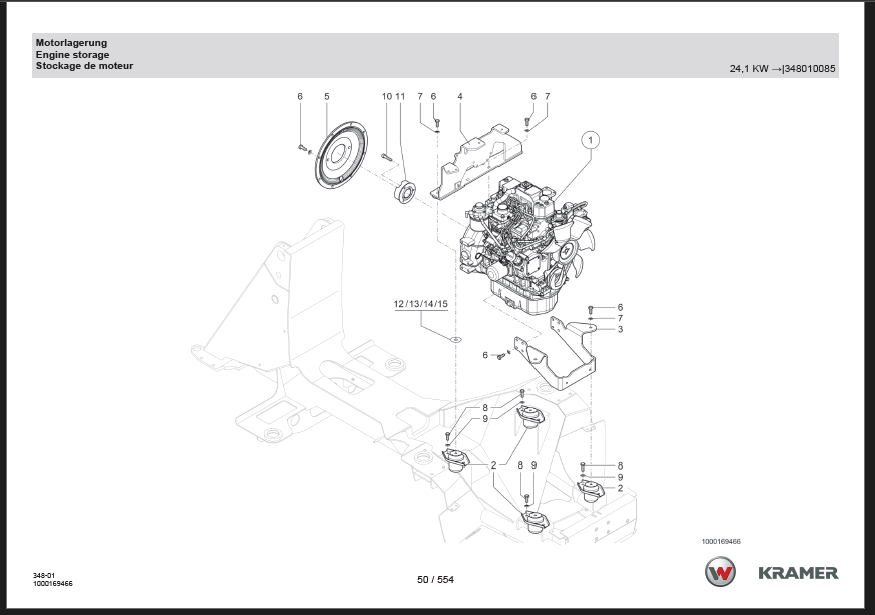The width and height of the screenshot is (875, 615).
Task: Click the bolt drawing under callout 10
Action: pos(387,155)
